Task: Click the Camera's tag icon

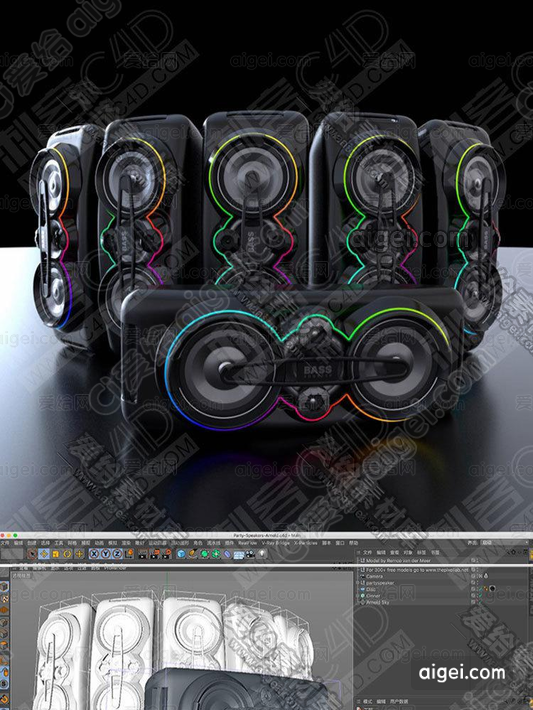Action: coord(485,576)
